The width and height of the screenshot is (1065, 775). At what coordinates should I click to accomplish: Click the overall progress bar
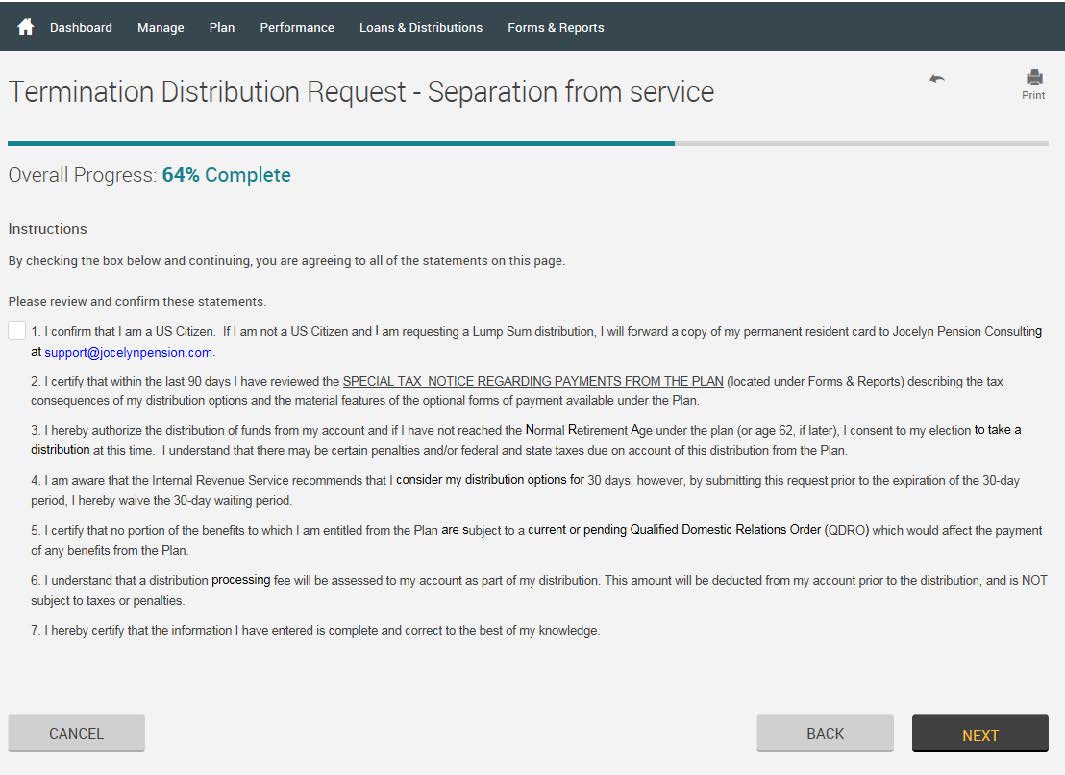point(528,143)
